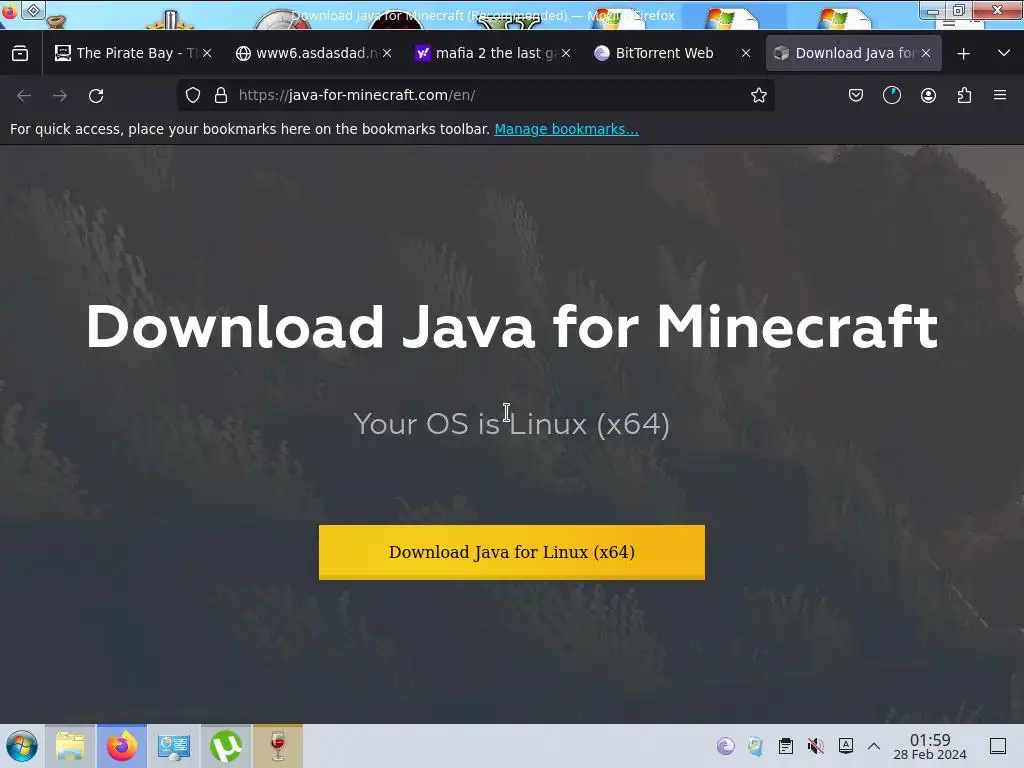Open window menu icon in title bar
This screenshot has width=1024, height=768.
point(9,10)
